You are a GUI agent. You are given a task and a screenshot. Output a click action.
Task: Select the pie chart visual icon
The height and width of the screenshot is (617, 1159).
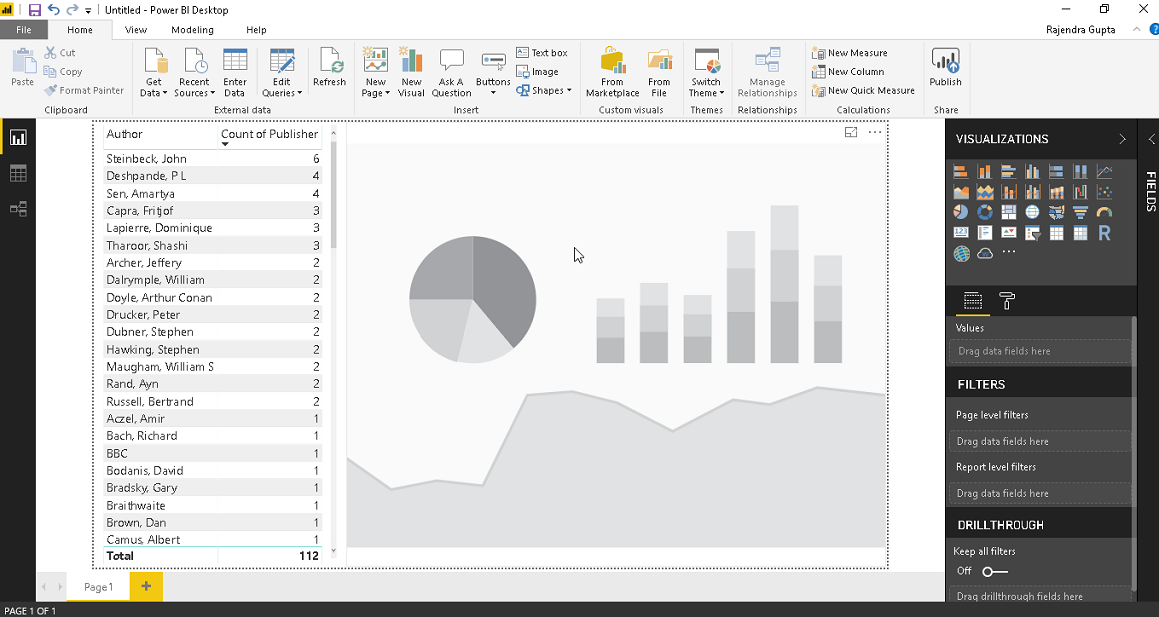pos(961,212)
